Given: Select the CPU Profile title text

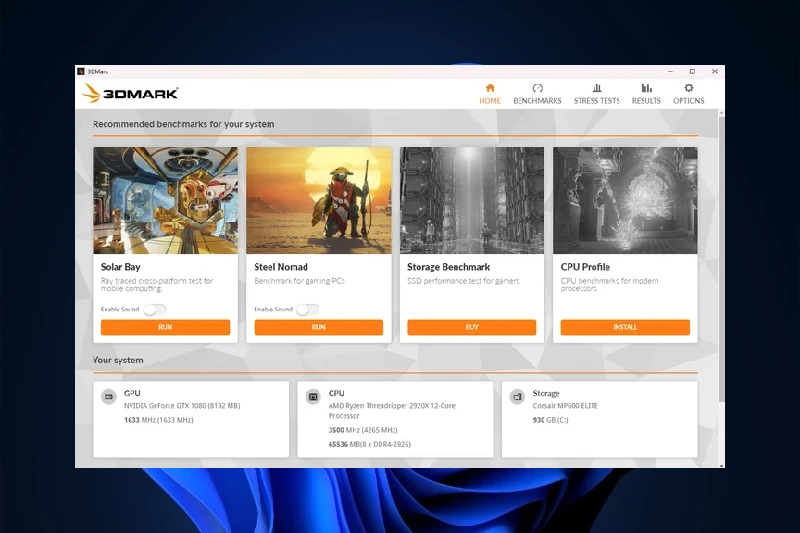Looking at the screenshot, I should pos(585,267).
